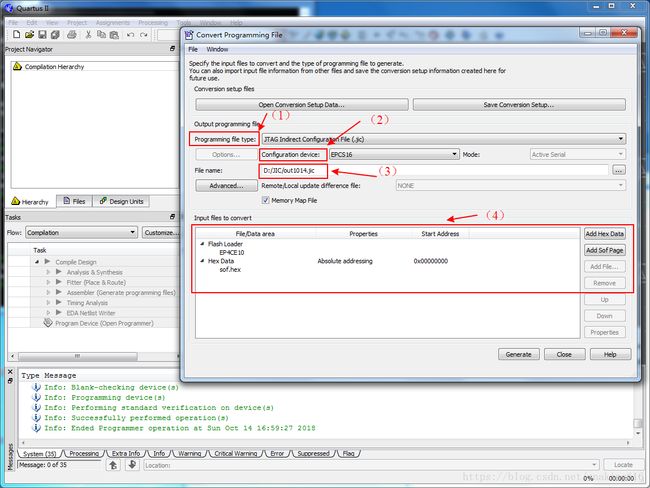Open File menu in Convert Programming File dialog

pos(193,49)
